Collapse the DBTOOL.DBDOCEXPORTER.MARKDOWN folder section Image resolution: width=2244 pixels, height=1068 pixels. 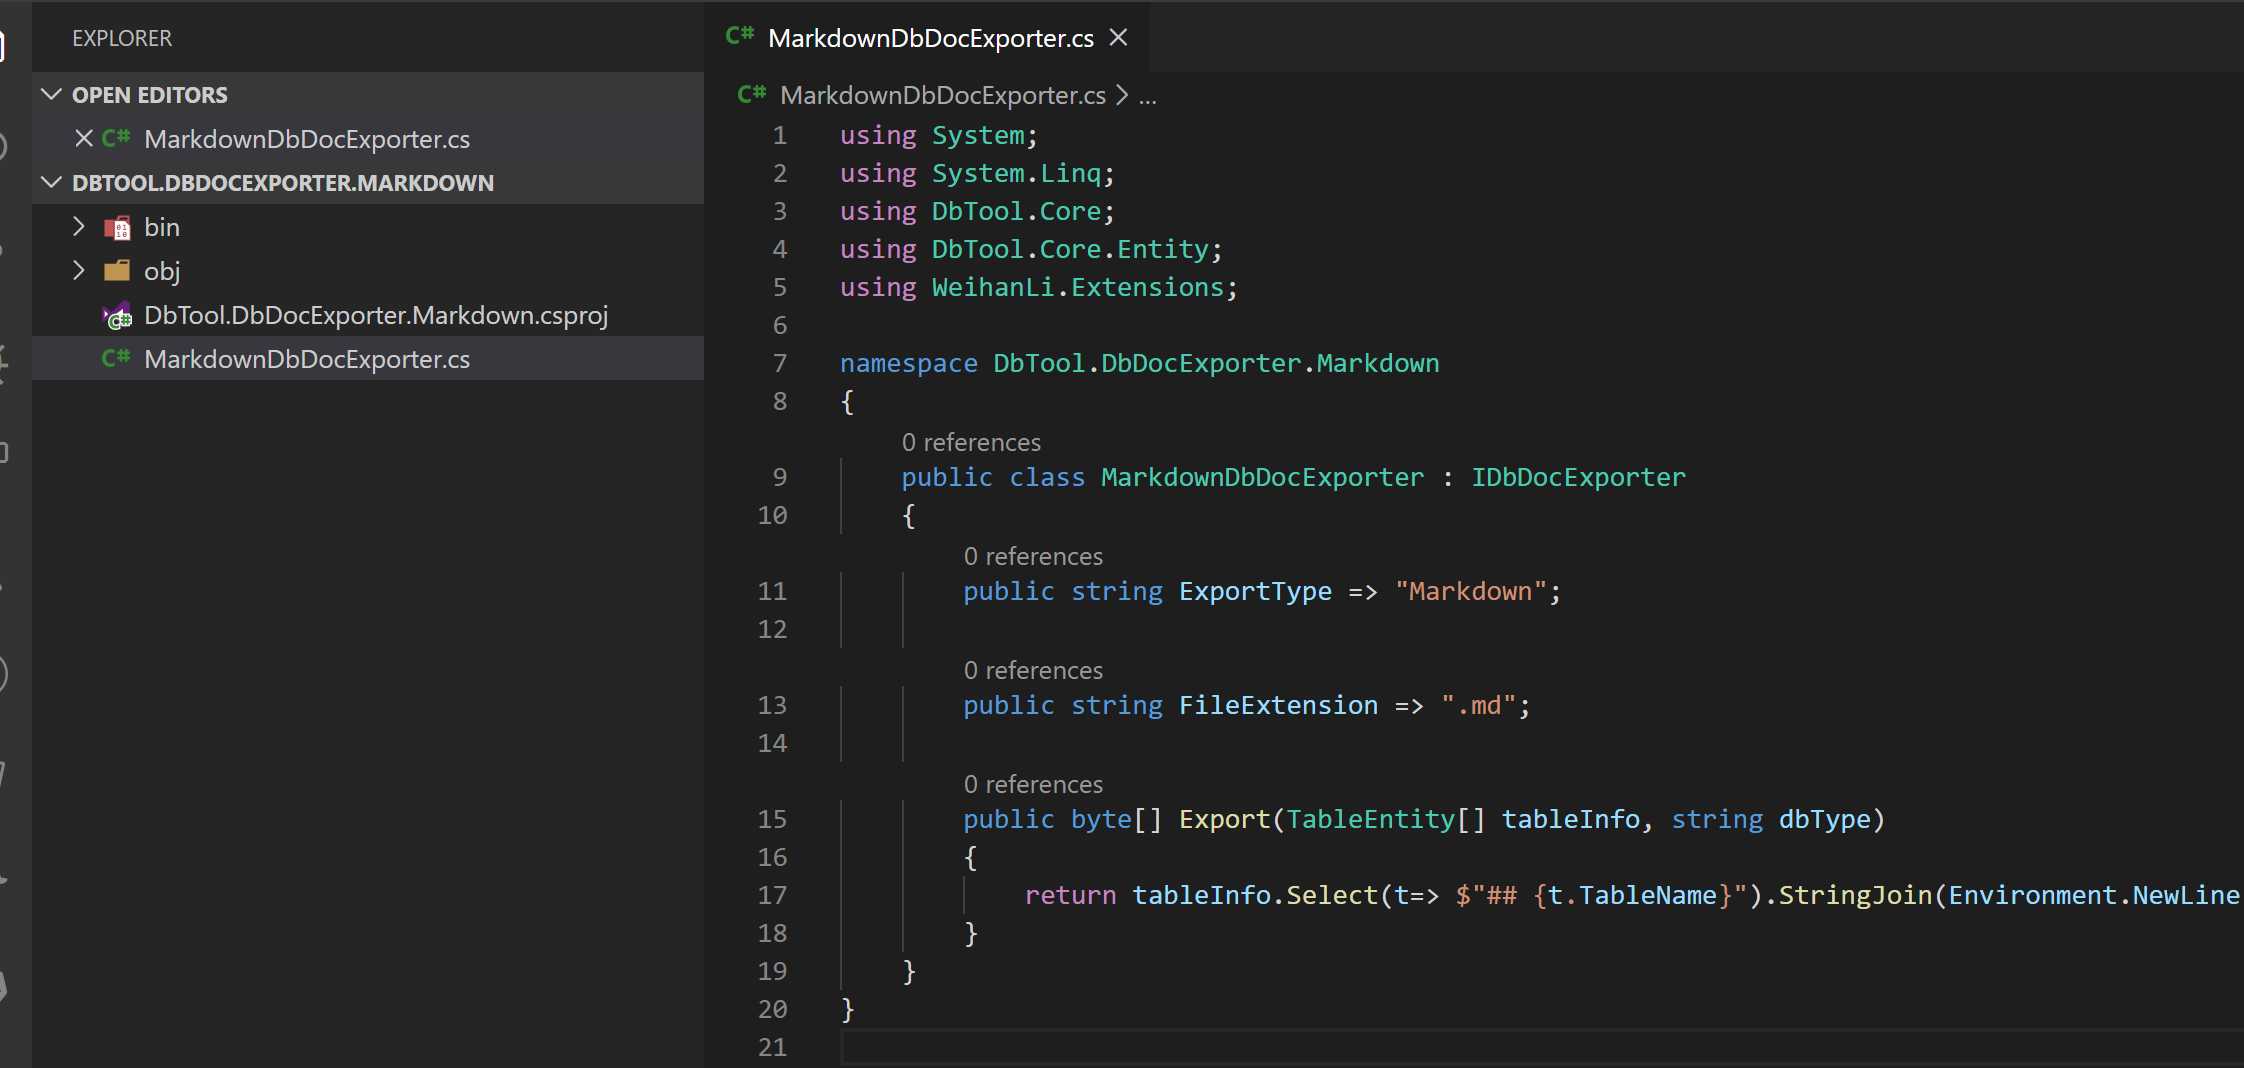pos(51,182)
